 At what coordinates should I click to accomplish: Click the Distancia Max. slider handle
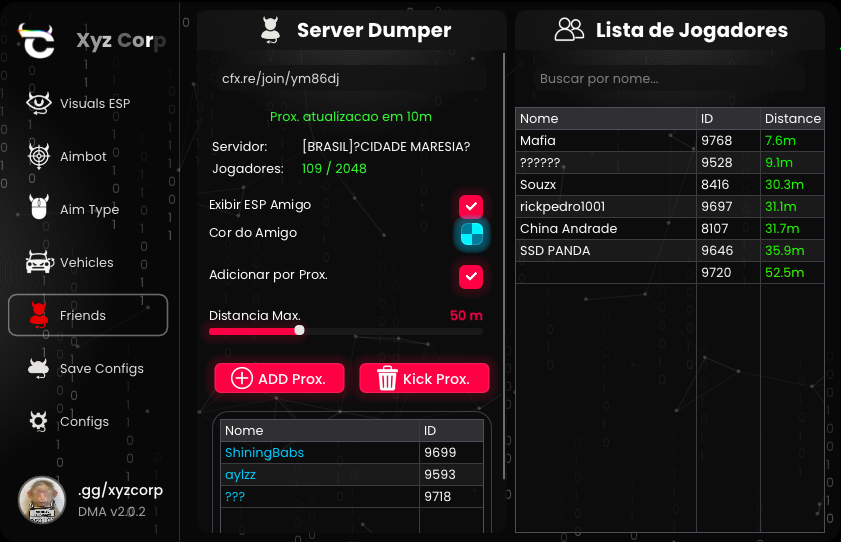299,331
